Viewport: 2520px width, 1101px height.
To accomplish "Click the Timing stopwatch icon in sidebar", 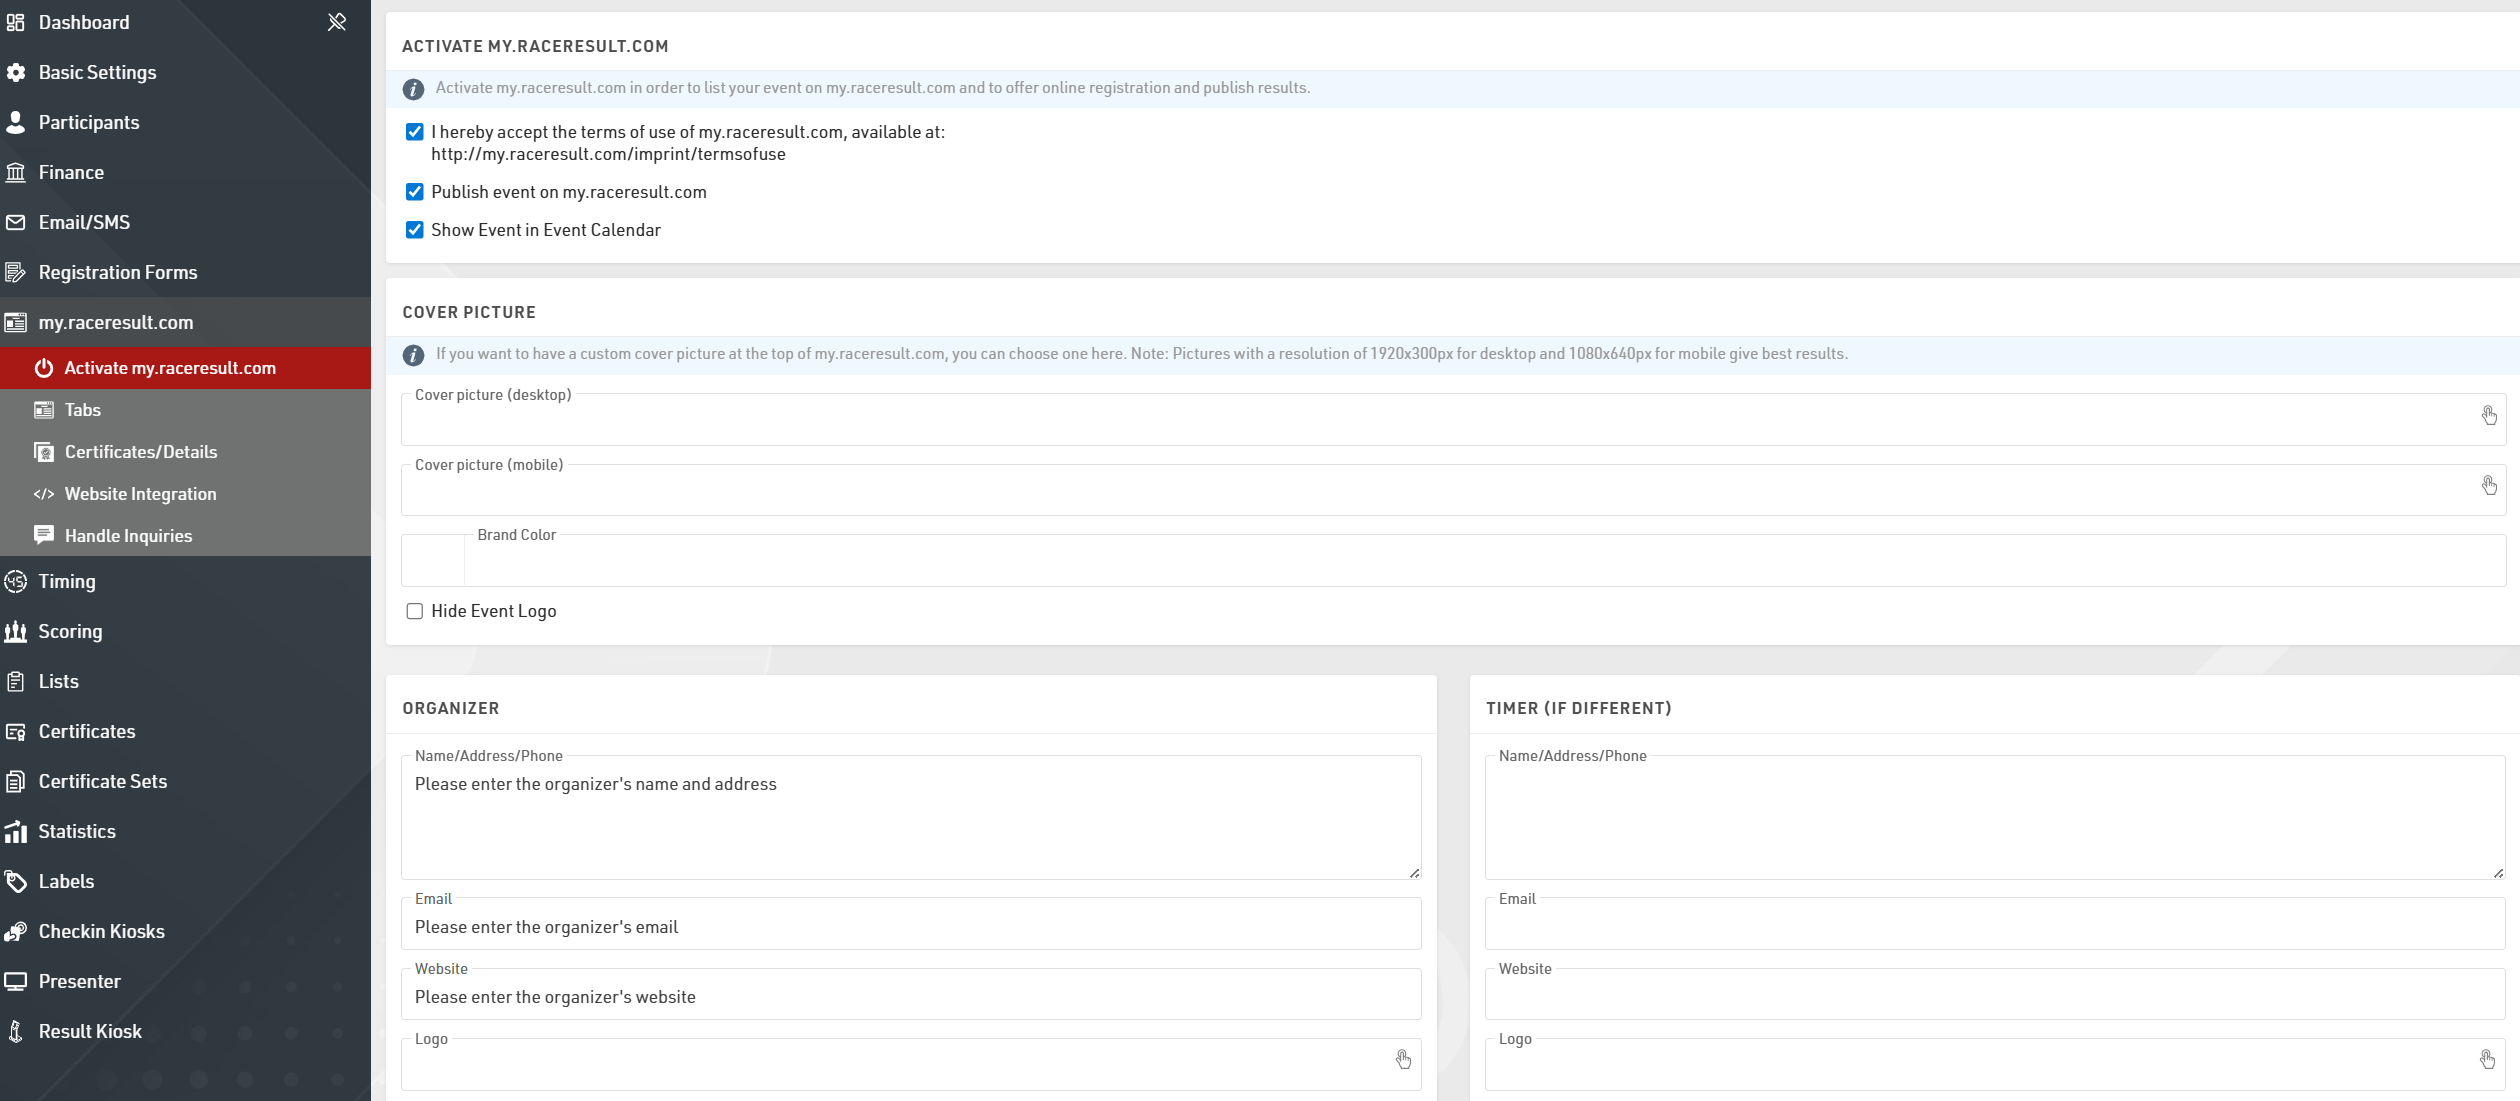I will coord(16,582).
